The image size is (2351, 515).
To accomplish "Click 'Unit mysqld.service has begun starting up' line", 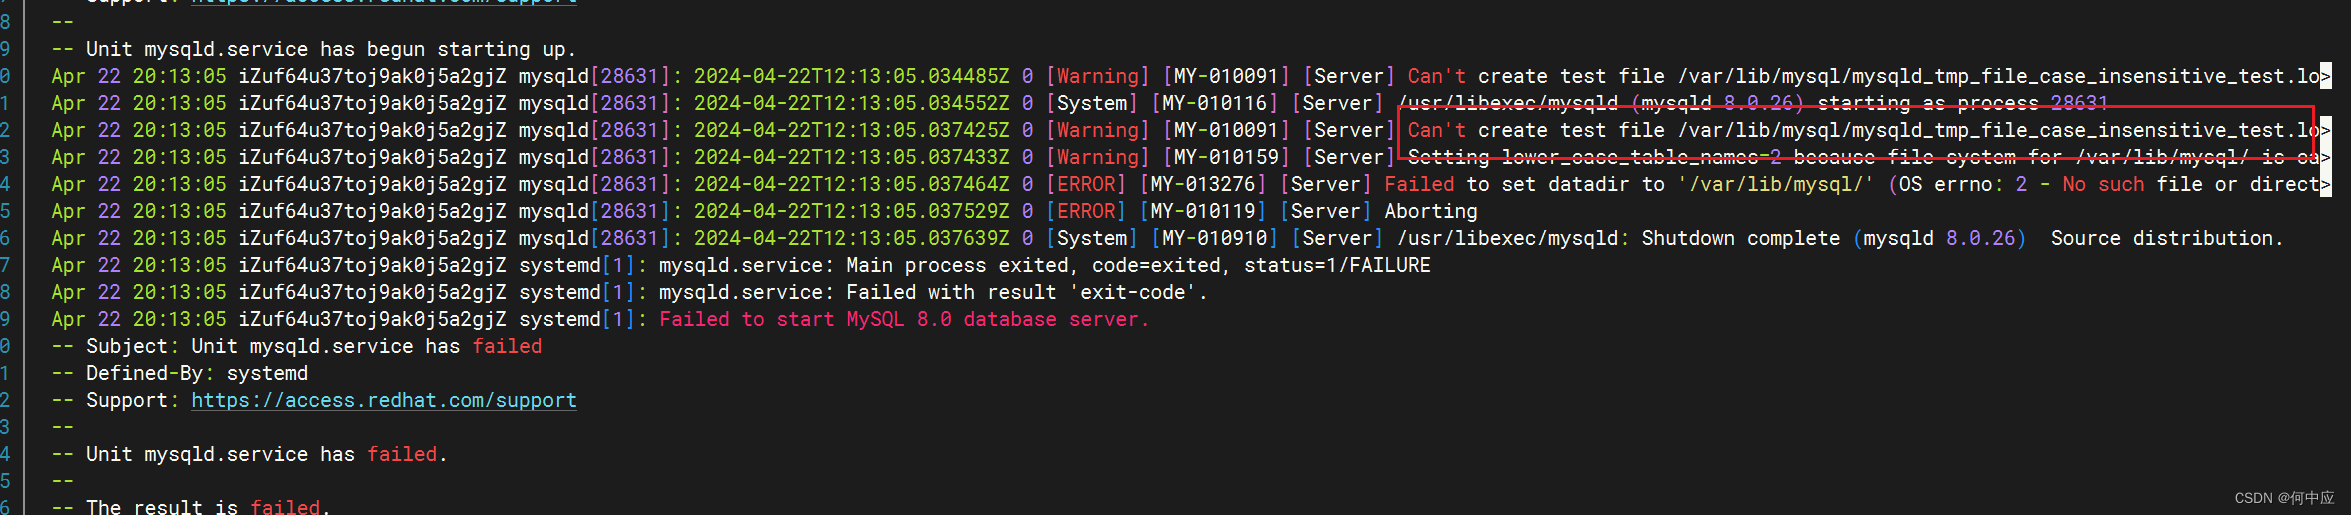I will tap(314, 49).
